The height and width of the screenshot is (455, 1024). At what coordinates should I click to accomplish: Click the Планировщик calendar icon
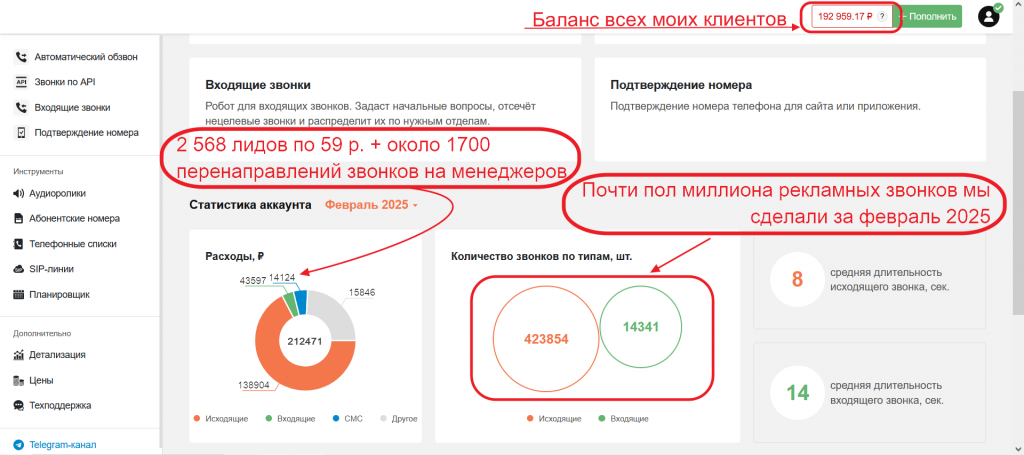click(x=18, y=294)
